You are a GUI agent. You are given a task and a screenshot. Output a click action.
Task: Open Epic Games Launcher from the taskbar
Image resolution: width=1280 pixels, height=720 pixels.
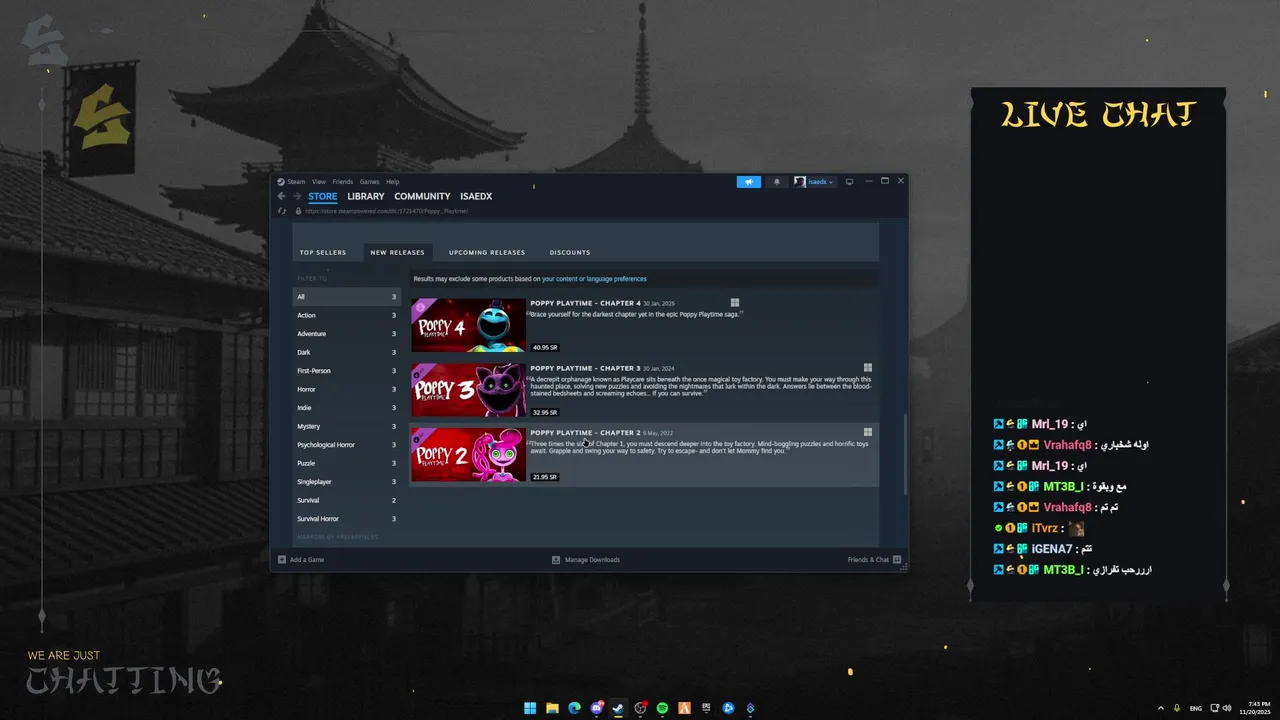(706, 708)
